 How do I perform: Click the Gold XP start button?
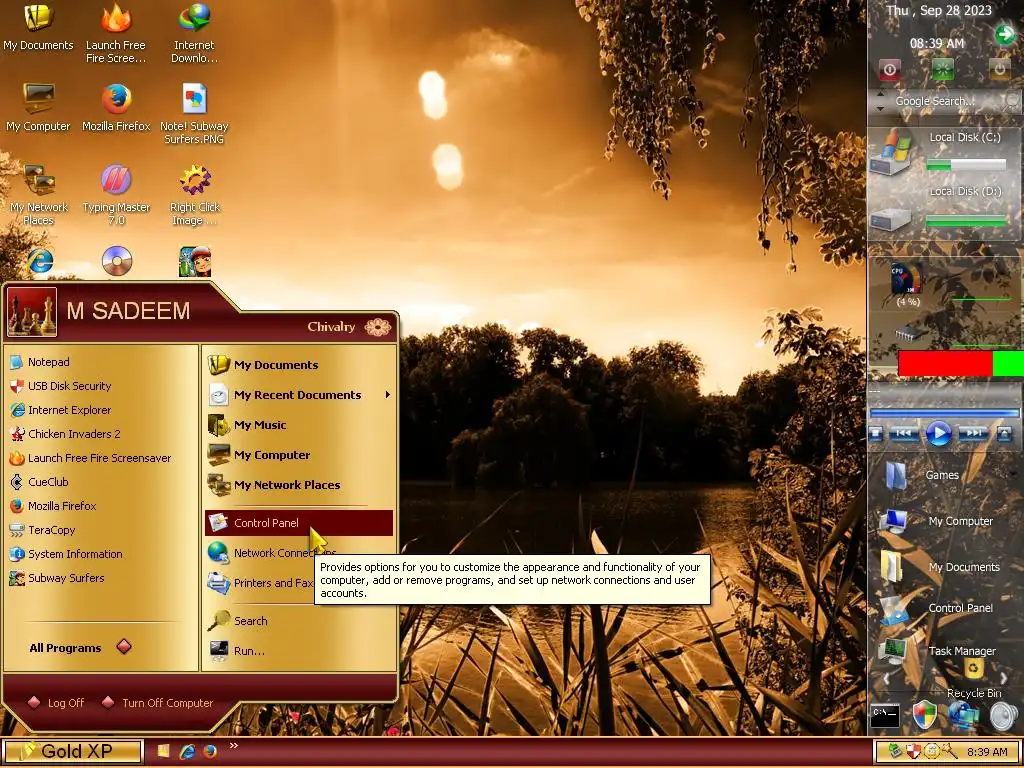click(x=72, y=752)
